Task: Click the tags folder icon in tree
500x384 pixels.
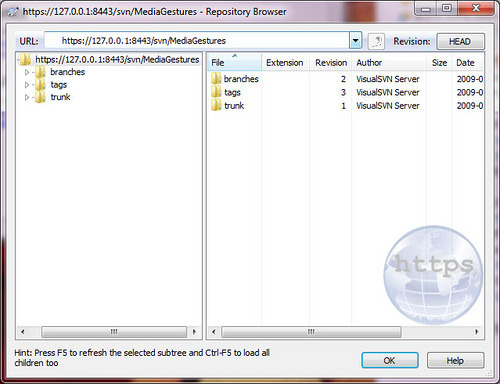Action: [x=40, y=85]
